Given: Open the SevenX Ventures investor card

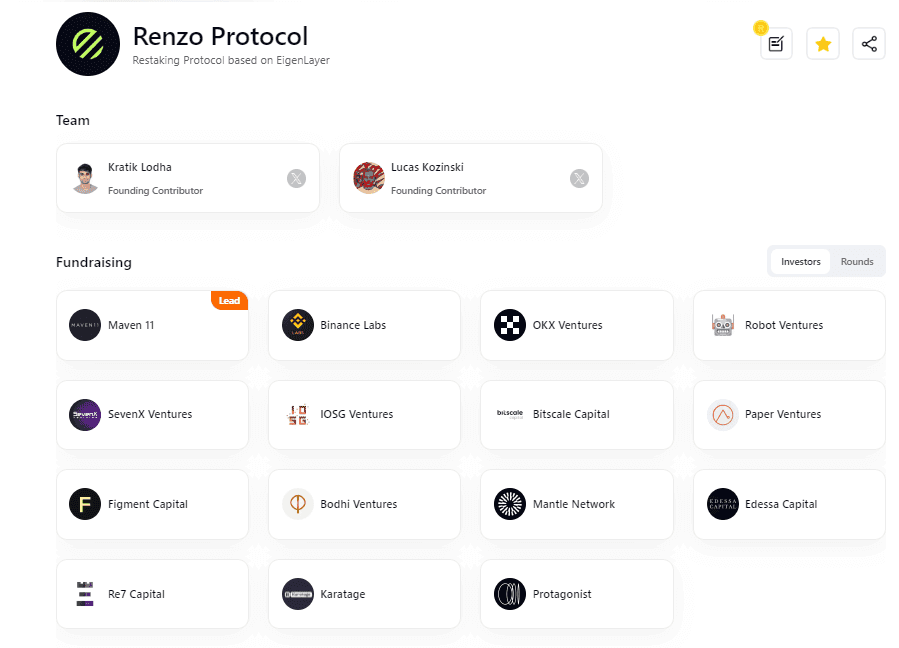Looking at the screenshot, I should point(152,415).
